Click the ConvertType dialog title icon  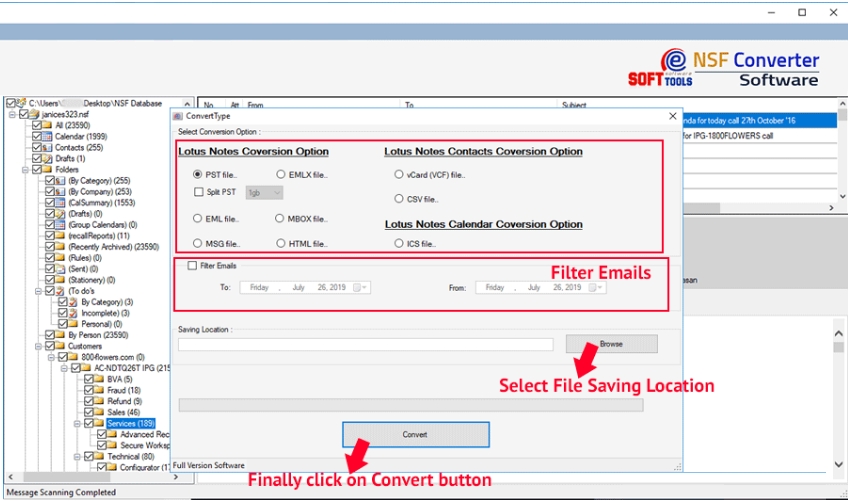[x=178, y=116]
